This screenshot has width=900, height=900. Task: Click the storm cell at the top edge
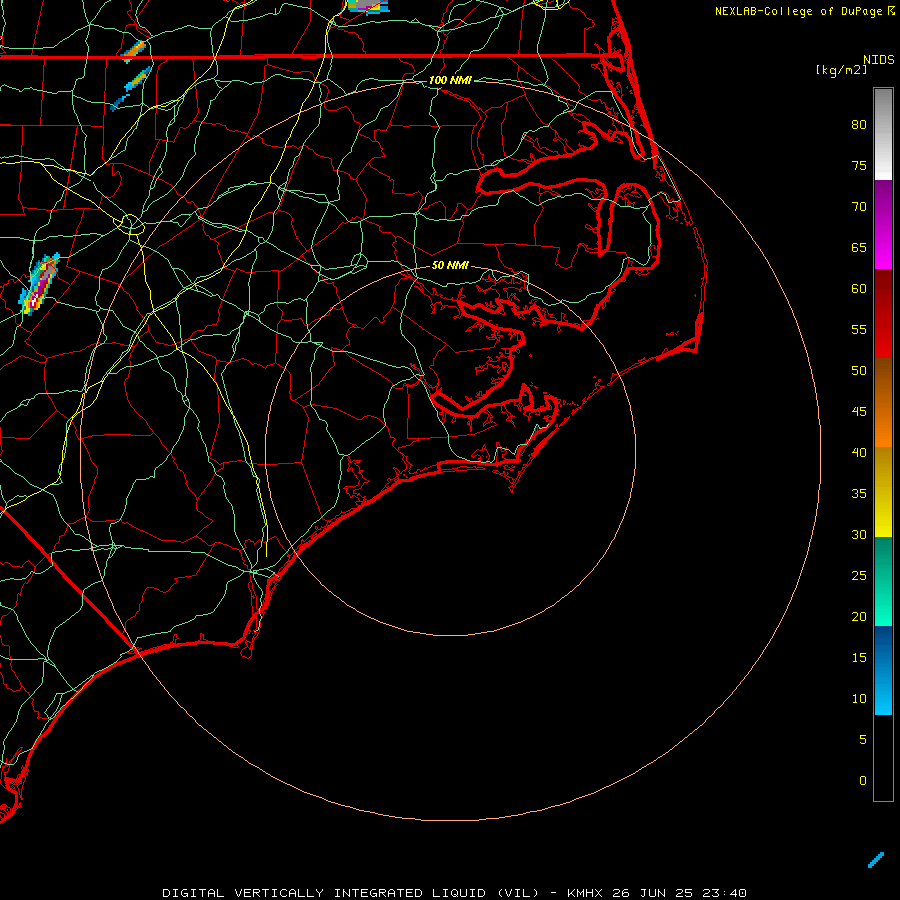(x=368, y=6)
